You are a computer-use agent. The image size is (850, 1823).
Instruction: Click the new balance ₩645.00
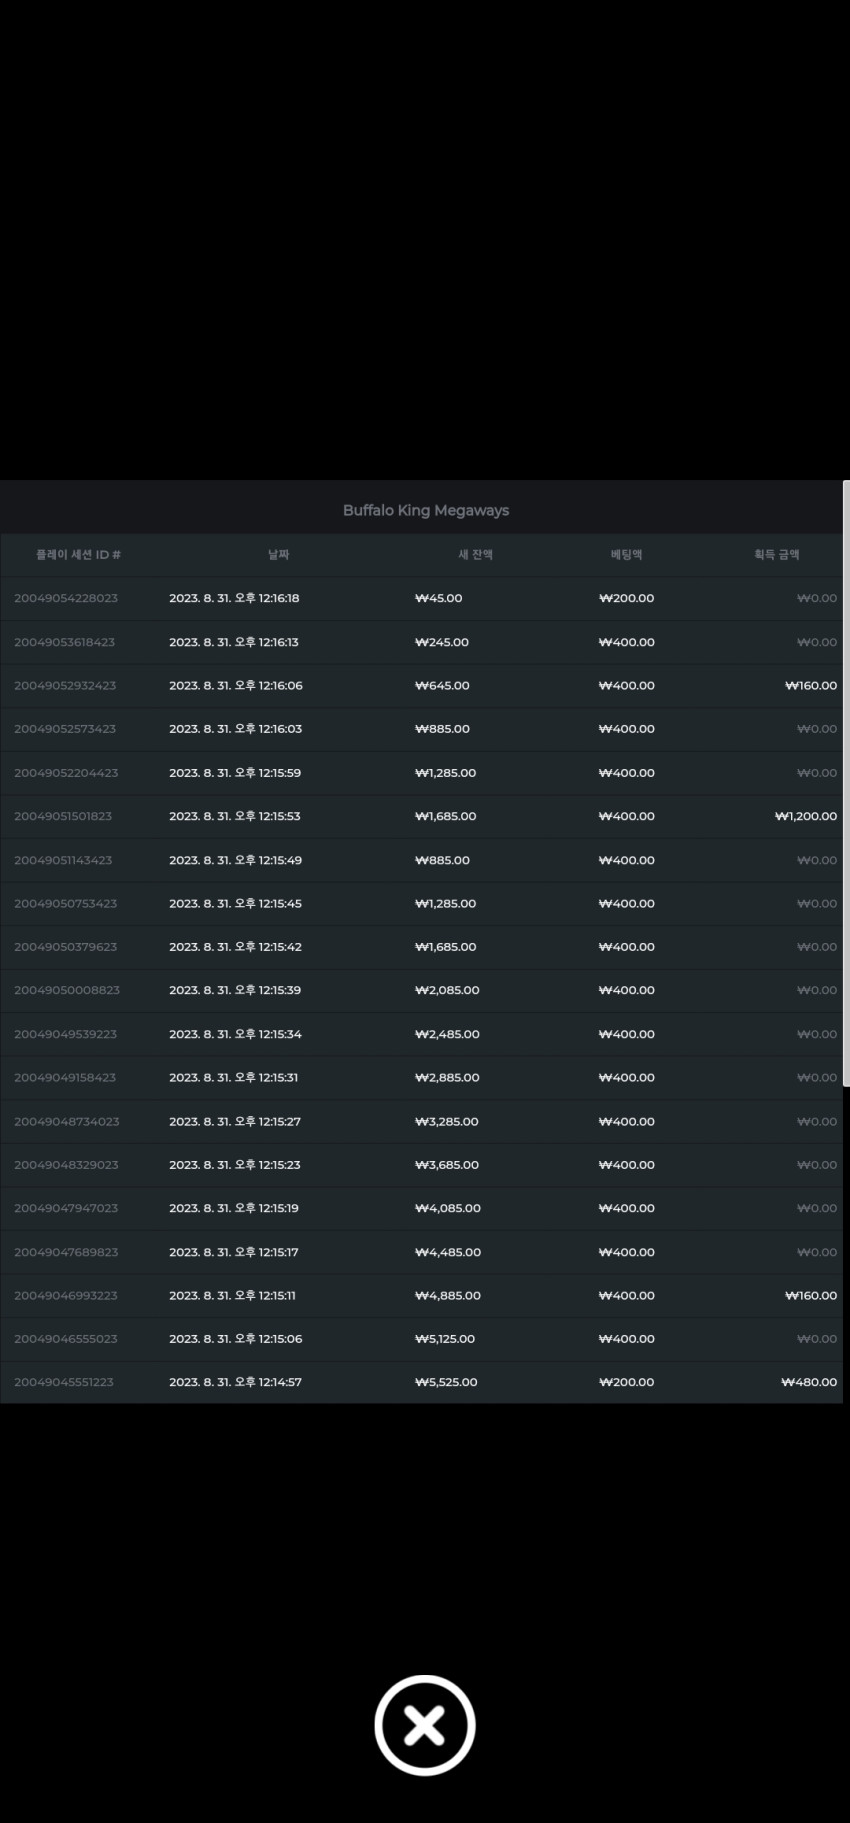pos(442,685)
